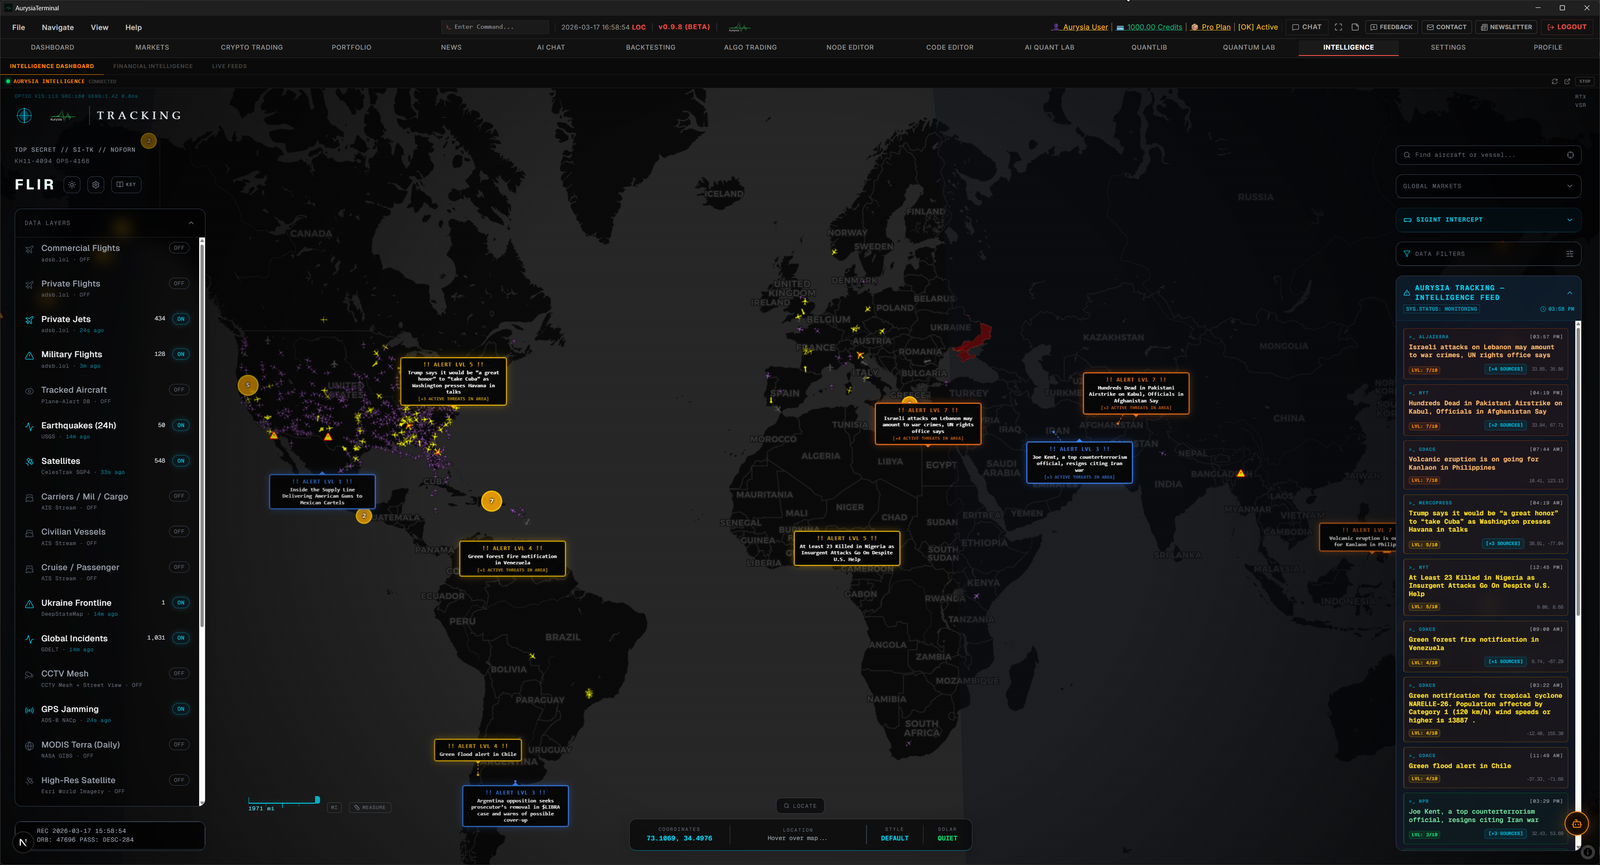Viewport: 1600px width, 865px height.
Task: Select the Financial Intelligence sub-tab
Action: tap(153, 66)
